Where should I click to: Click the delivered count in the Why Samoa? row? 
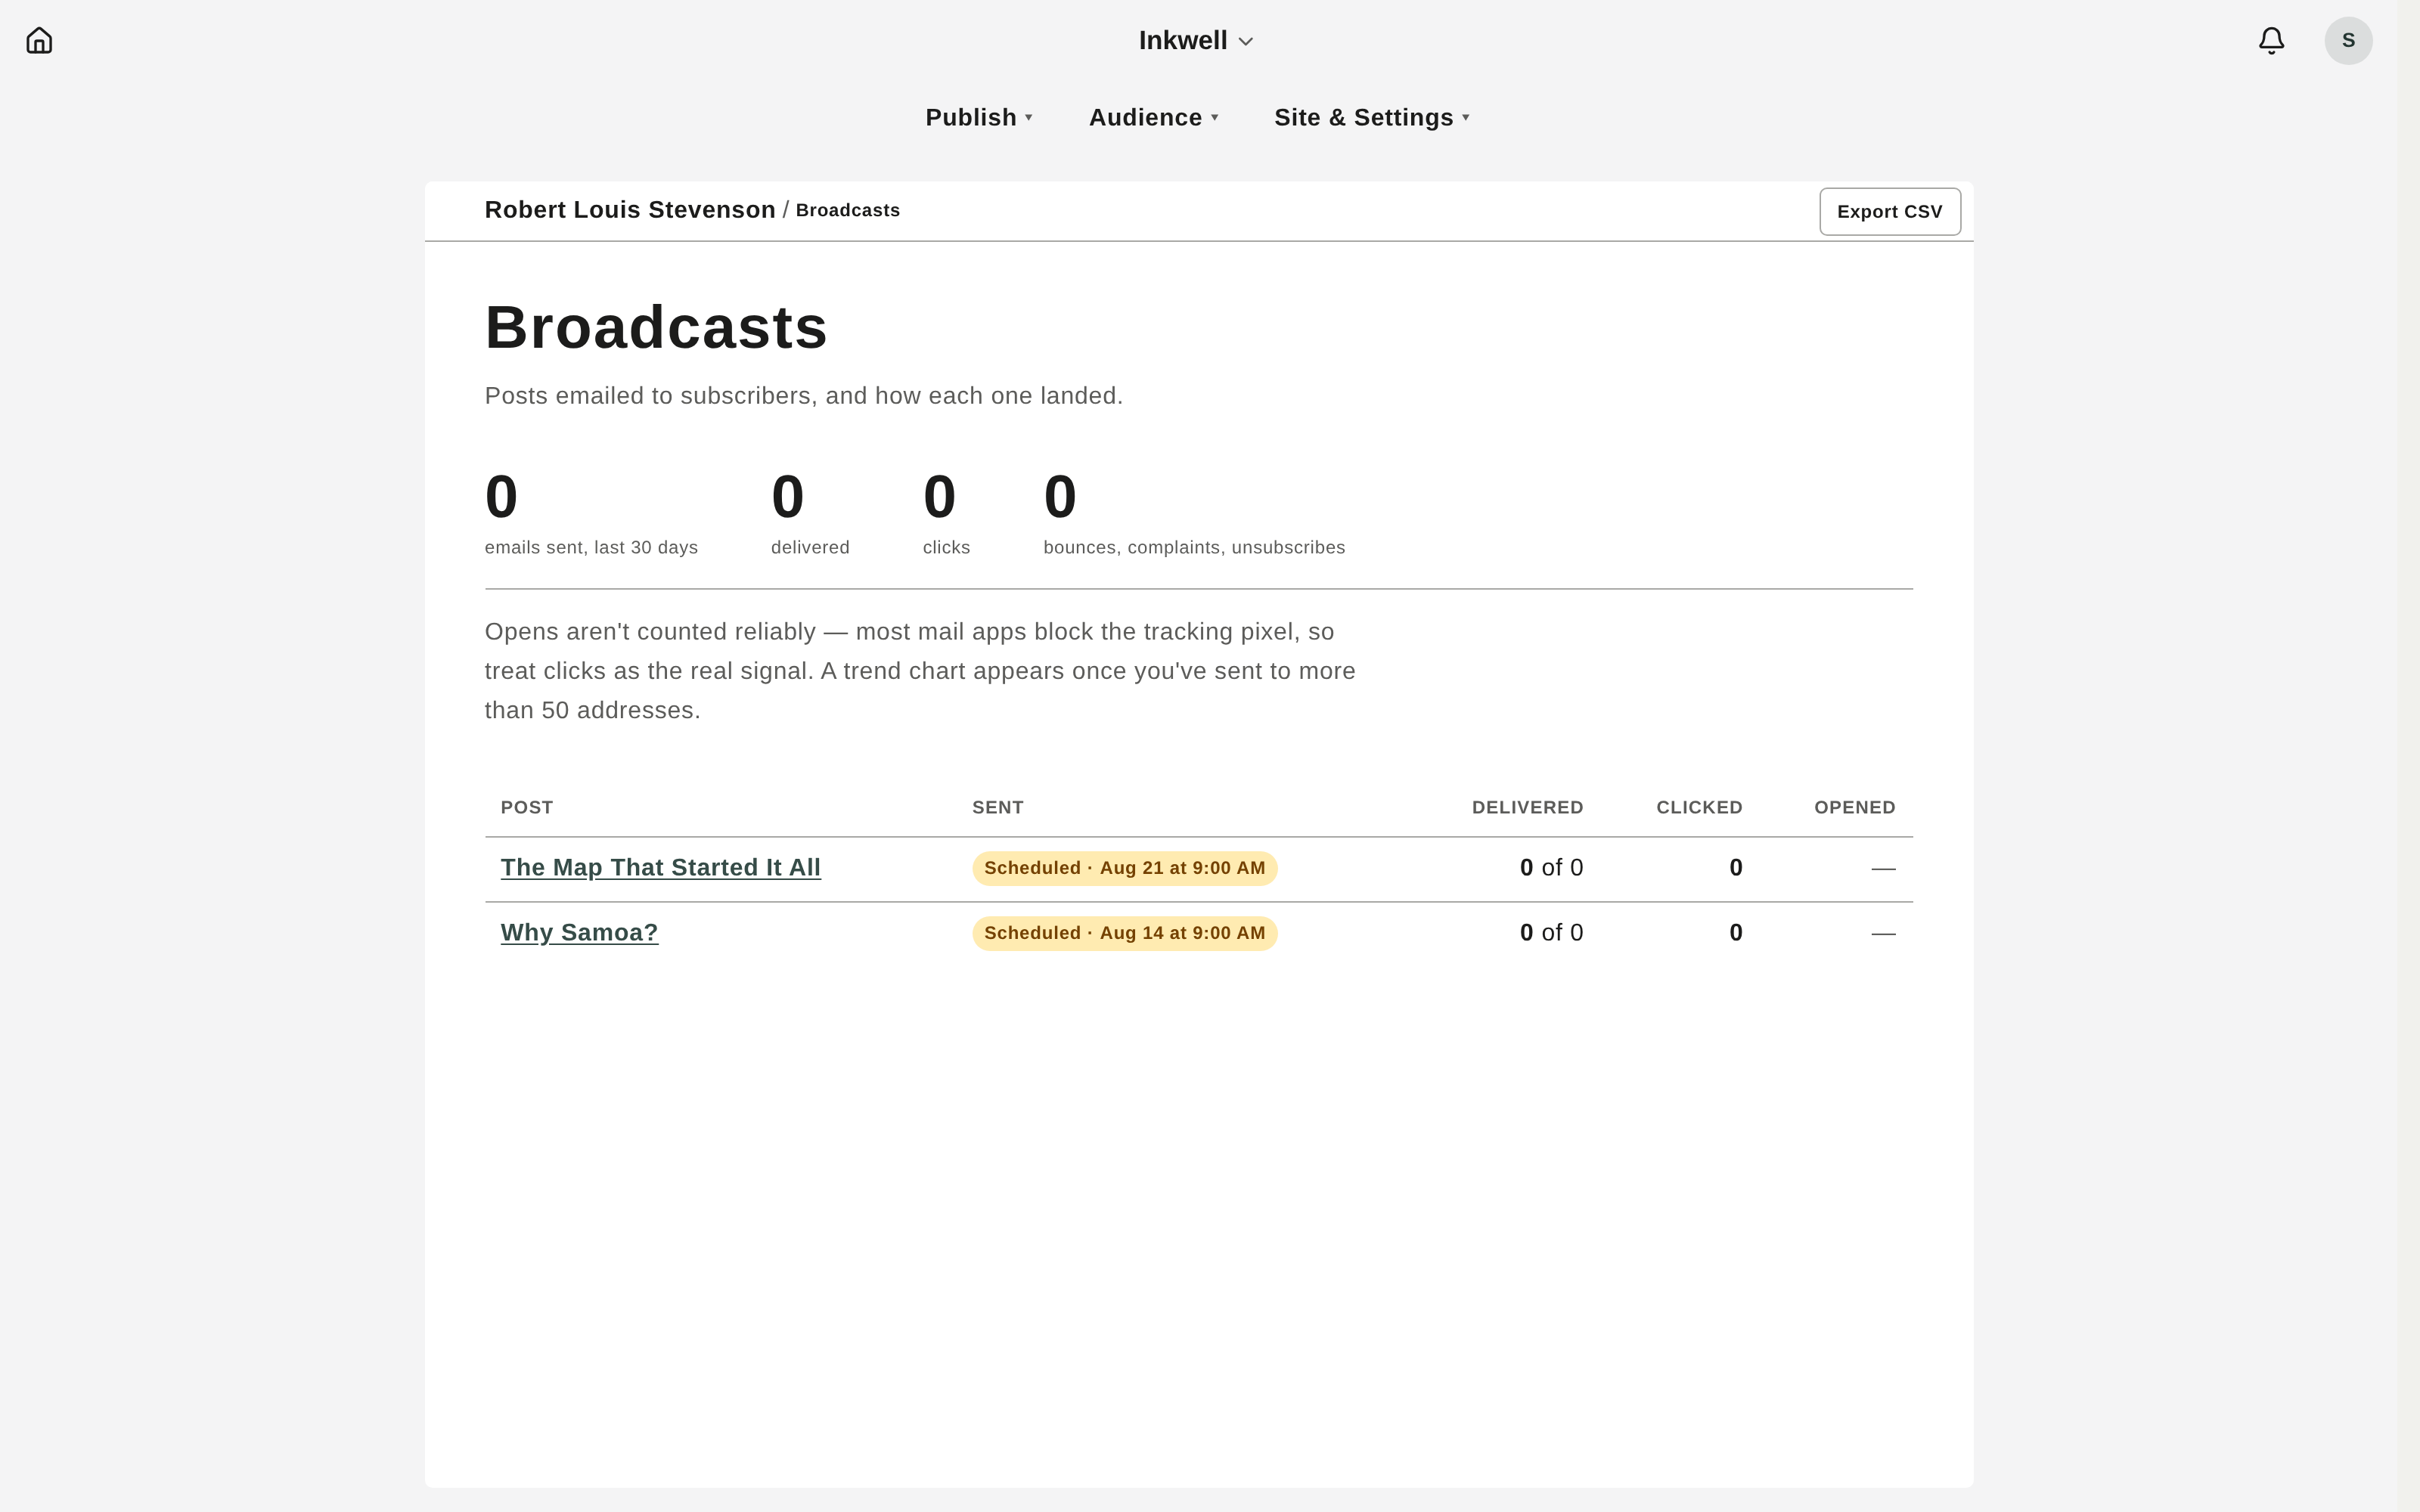(x=1552, y=933)
